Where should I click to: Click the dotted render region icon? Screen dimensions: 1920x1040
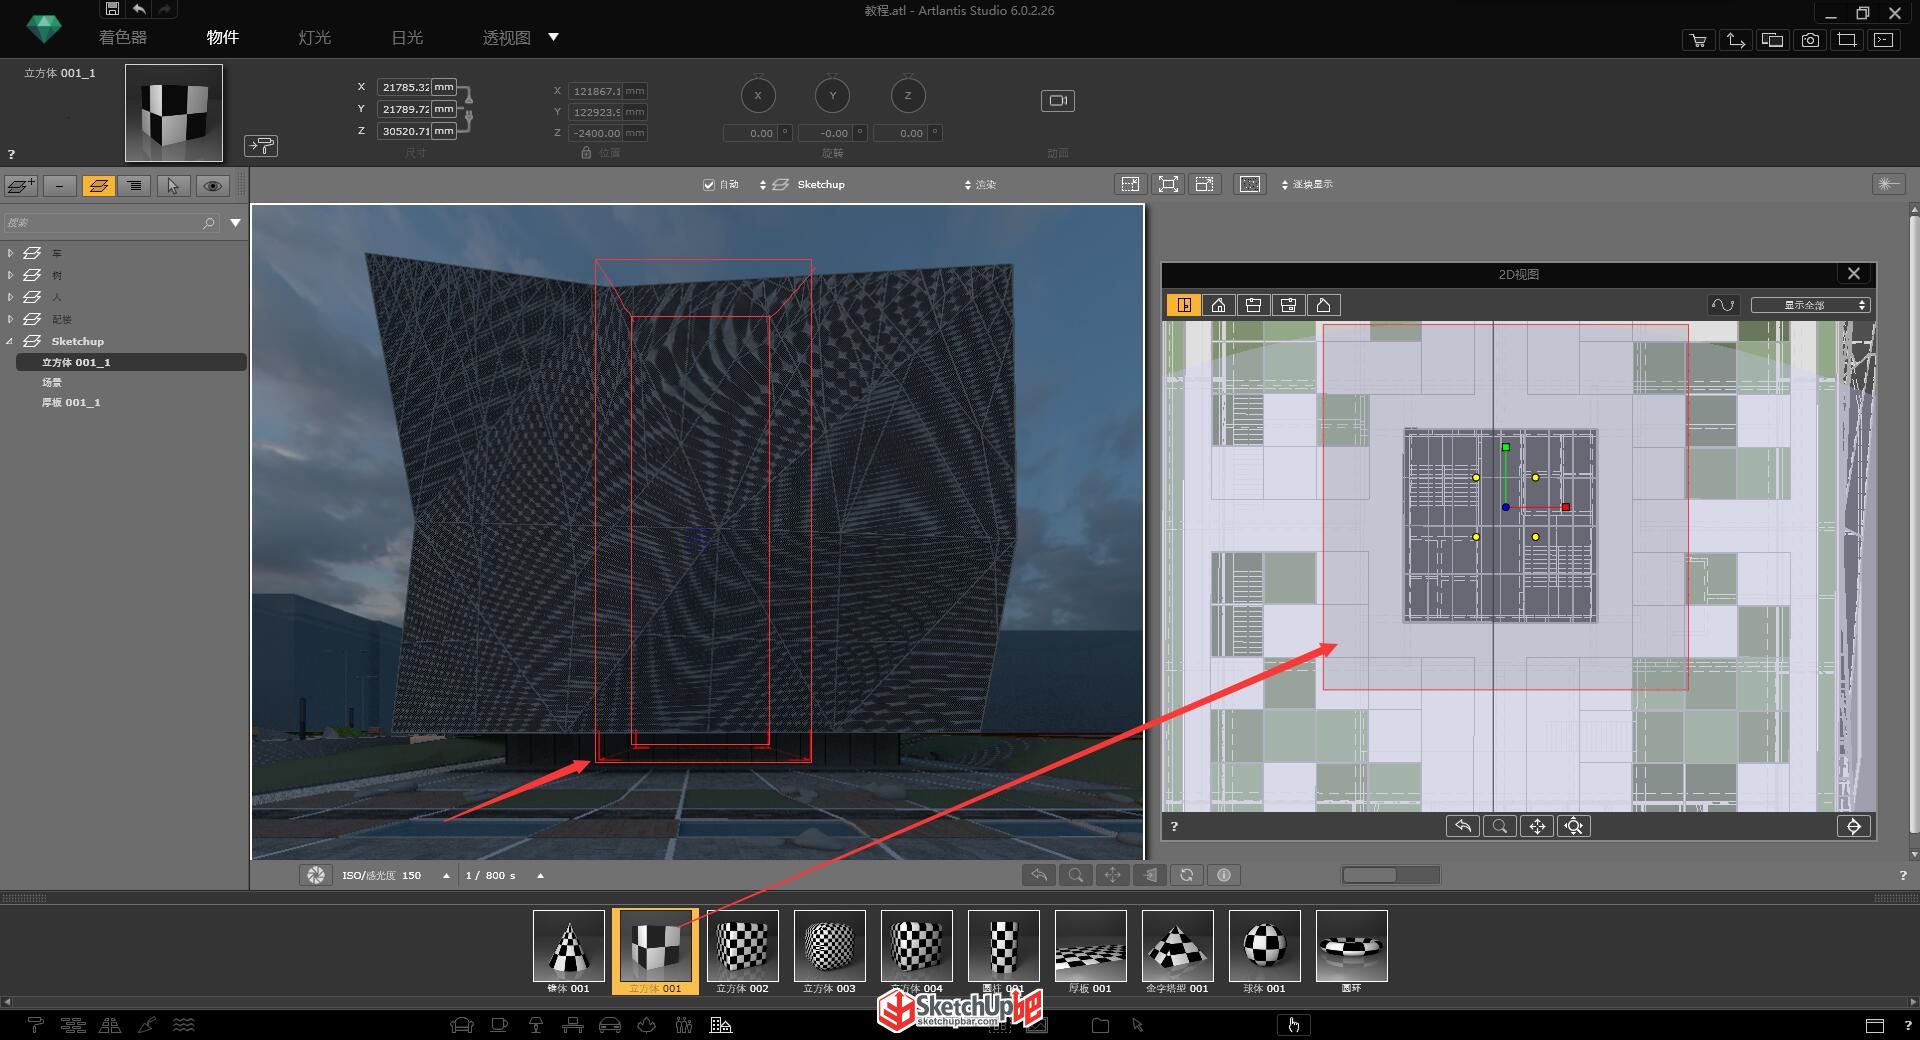tap(1250, 184)
